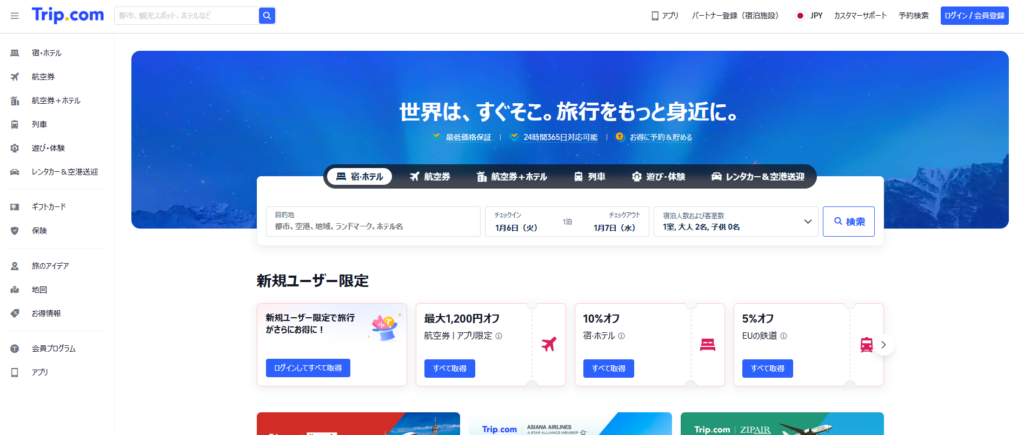
Task: Click the 宿・ホテル bed icon in sidebar
Action: [15, 53]
